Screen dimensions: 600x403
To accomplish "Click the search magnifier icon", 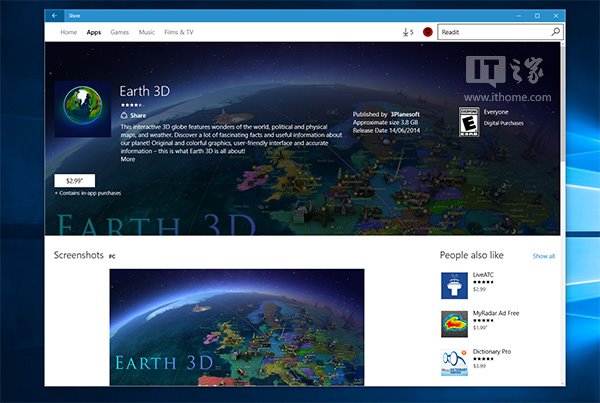I will [556, 32].
